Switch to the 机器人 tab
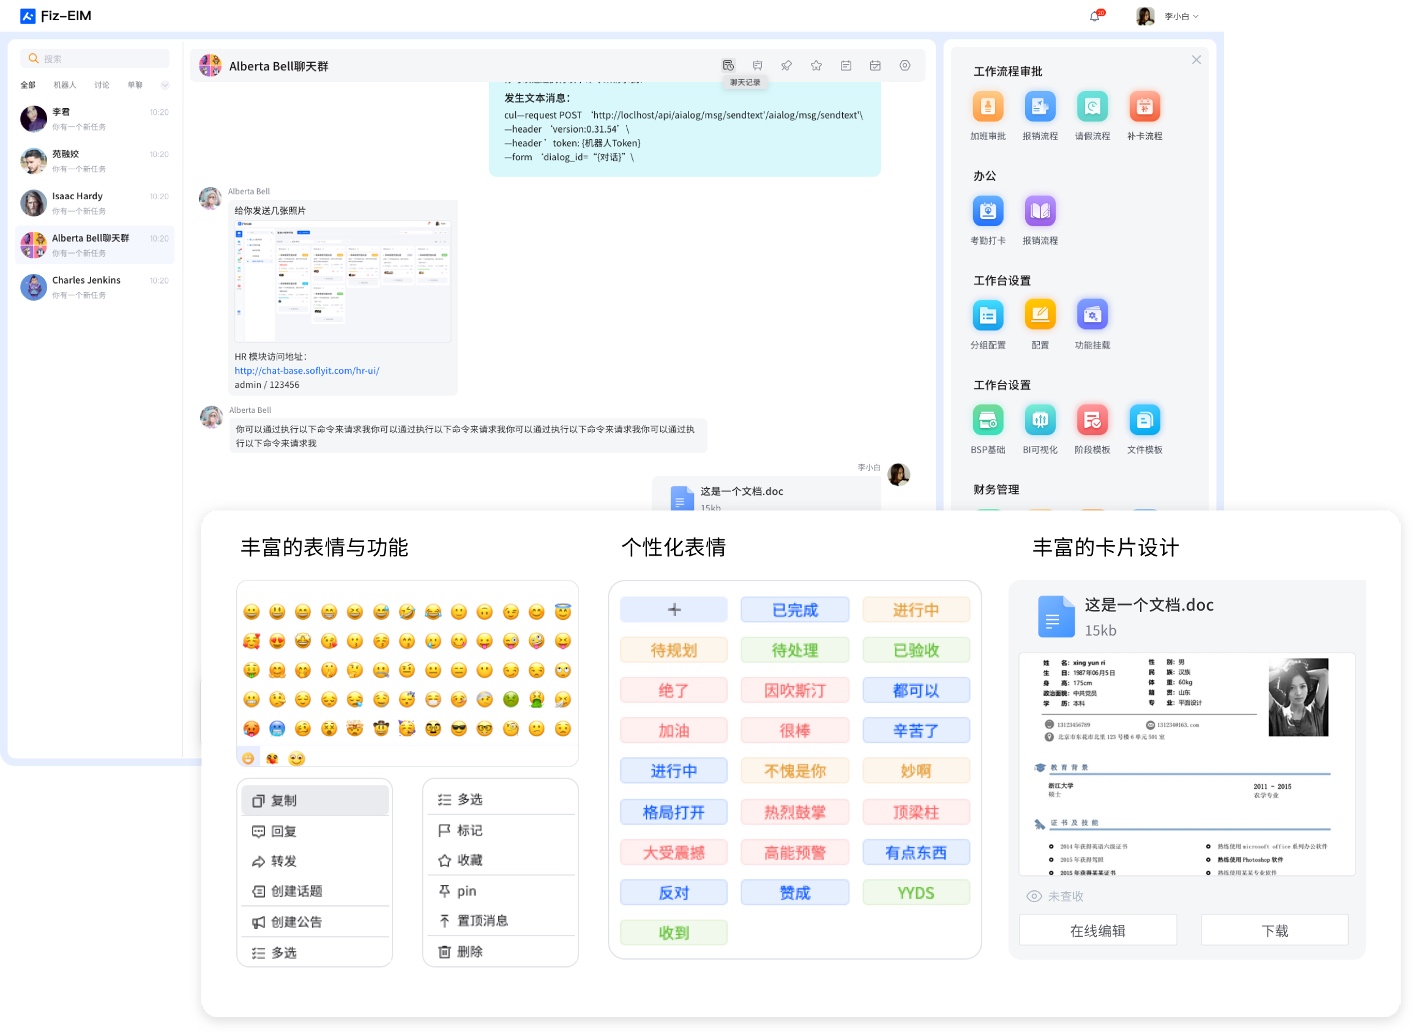Viewport: 1414px width, 1034px height. 65,85
